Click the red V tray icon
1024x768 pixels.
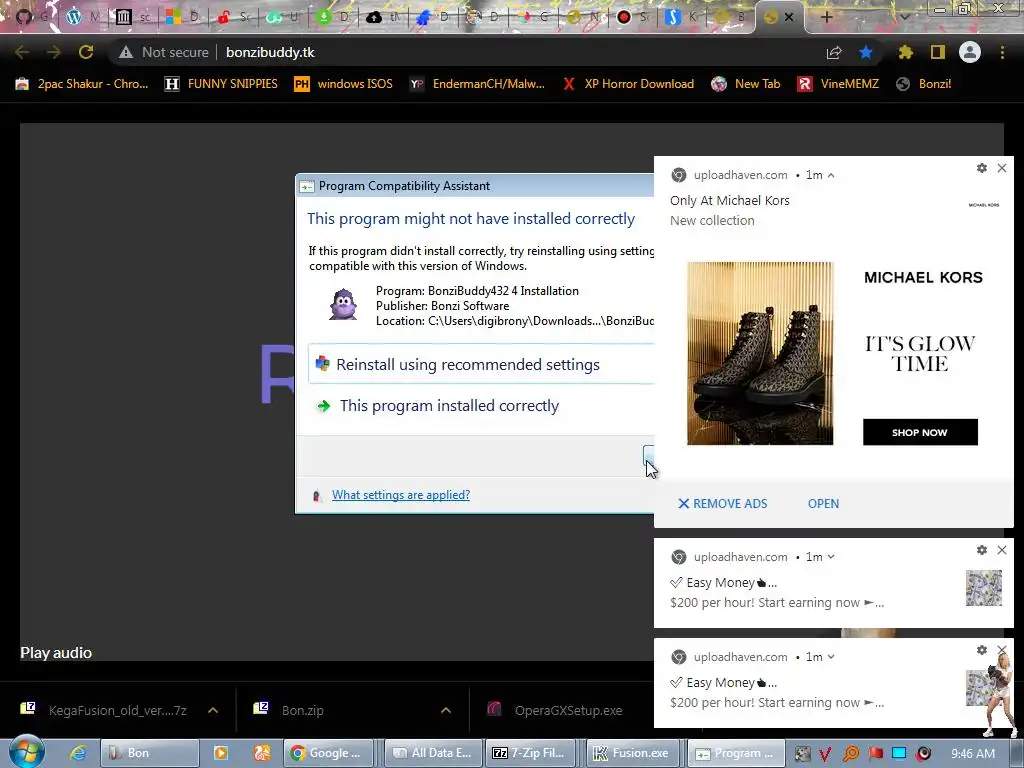[x=825, y=754]
